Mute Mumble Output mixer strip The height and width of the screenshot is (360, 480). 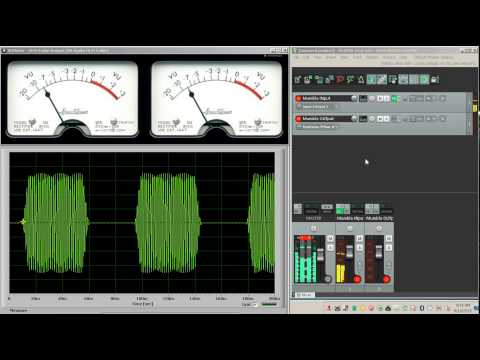coord(389,238)
